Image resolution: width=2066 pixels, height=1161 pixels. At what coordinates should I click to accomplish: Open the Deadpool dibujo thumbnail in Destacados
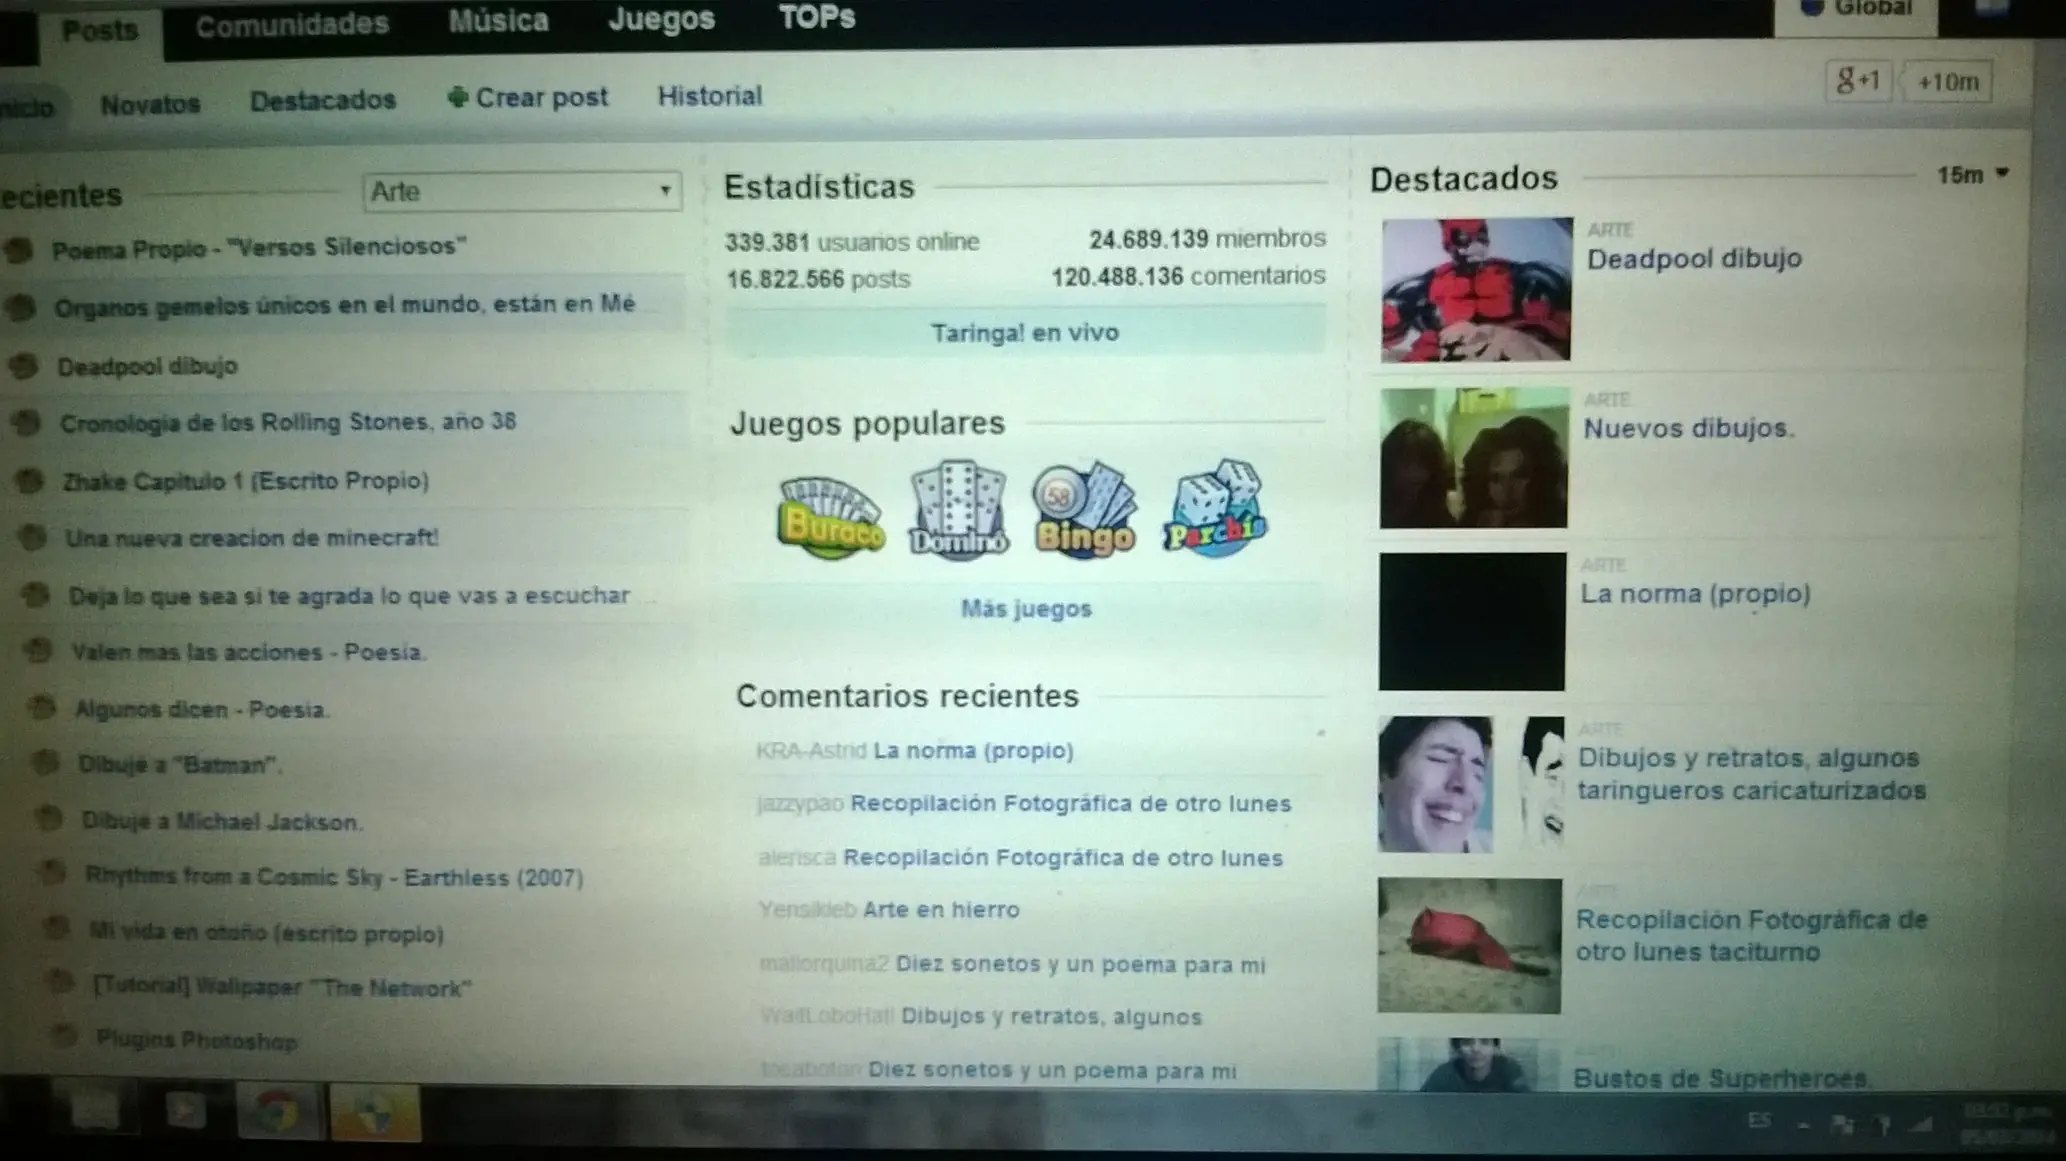click(x=1476, y=290)
